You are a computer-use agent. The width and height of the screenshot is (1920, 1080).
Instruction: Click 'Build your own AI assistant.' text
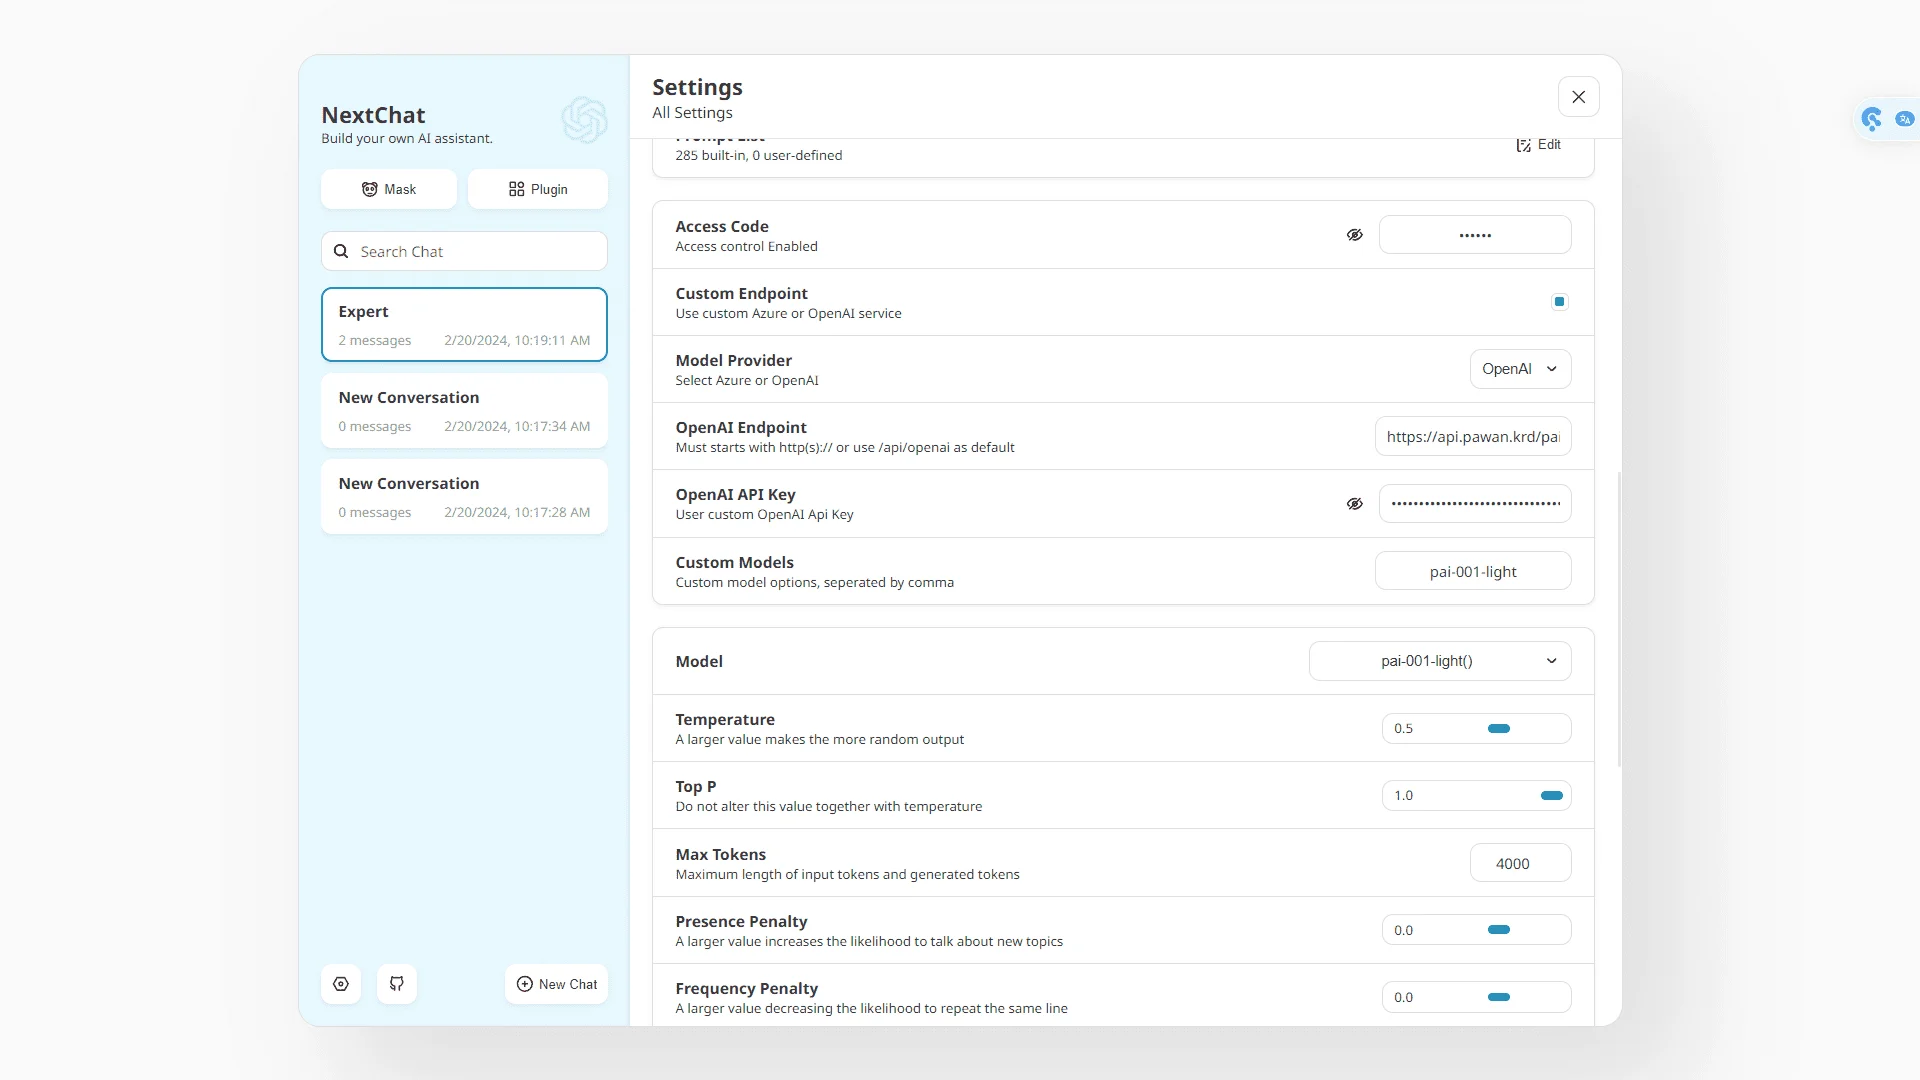click(407, 138)
